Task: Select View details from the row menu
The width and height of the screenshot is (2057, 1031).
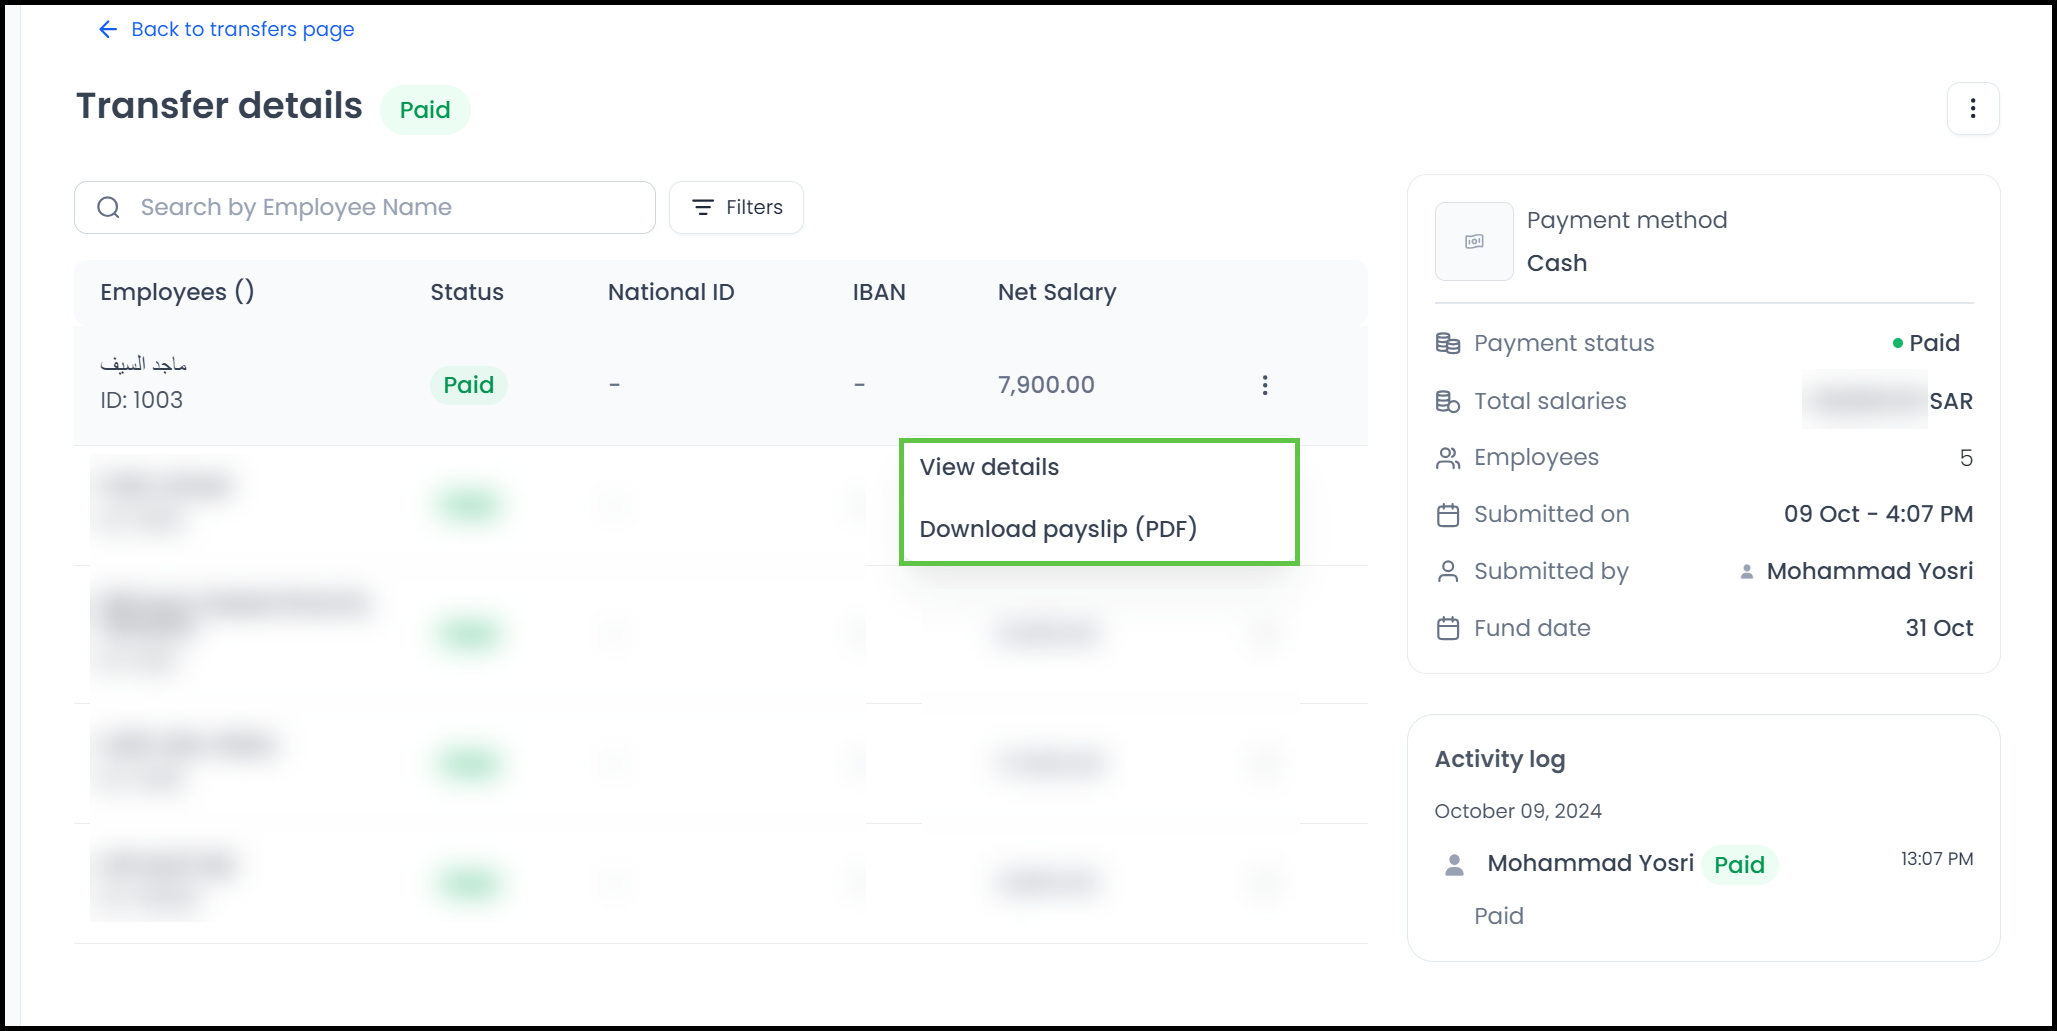Action: [x=988, y=466]
